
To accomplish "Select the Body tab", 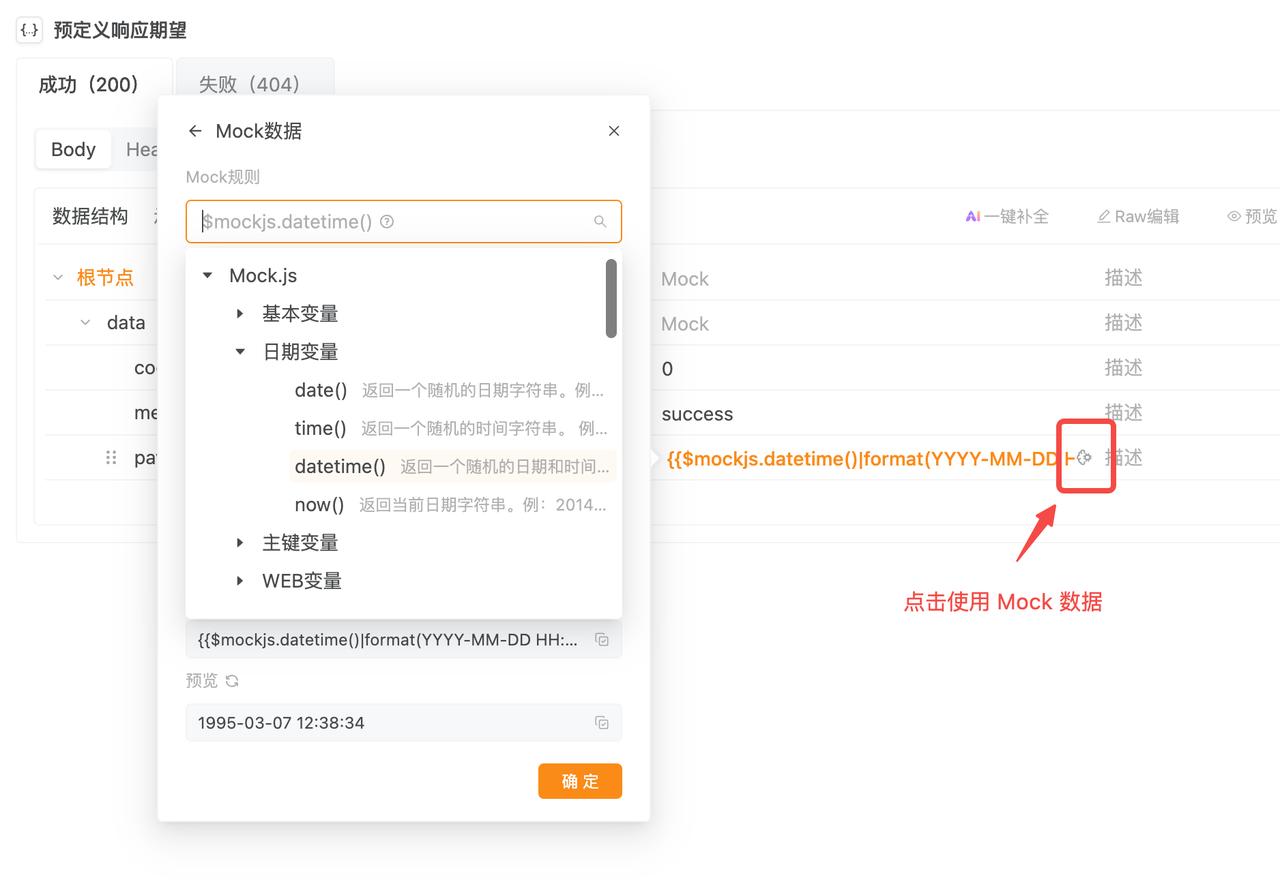I will point(73,150).
